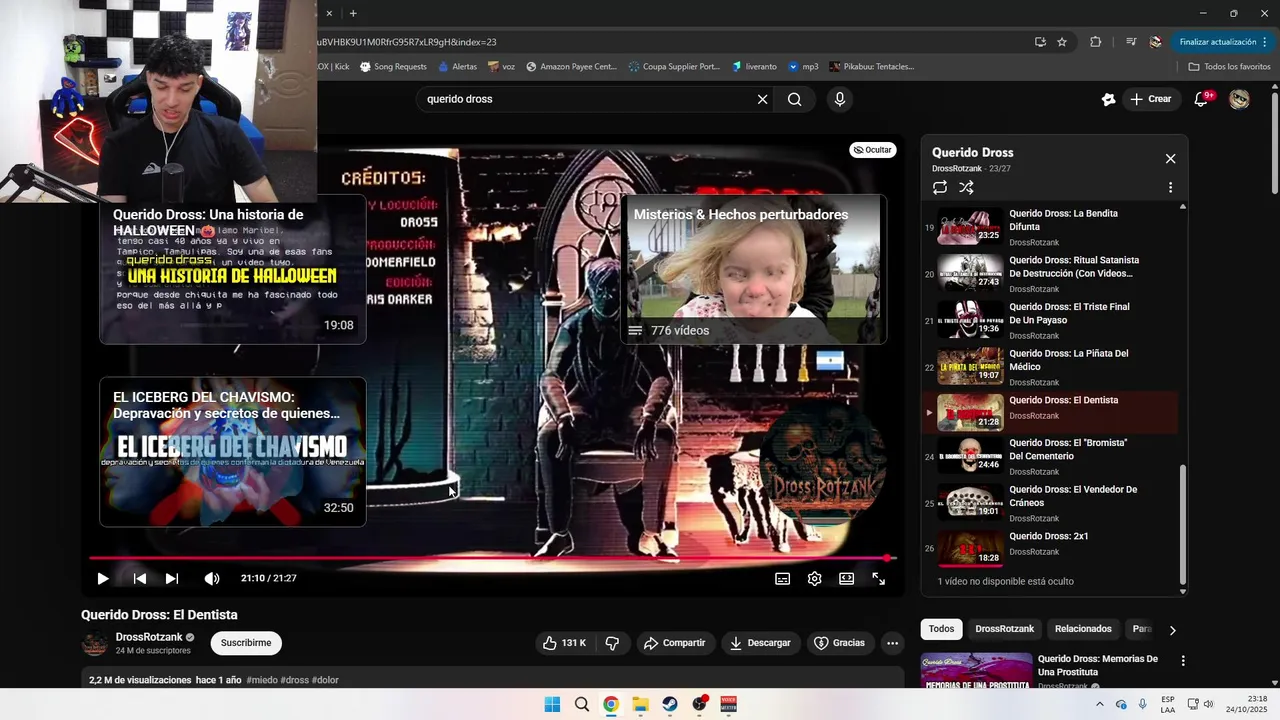Viewport: 1280px width, 720px height.
Task: Dislike the video thumbs down
Action: click(613, 643)
